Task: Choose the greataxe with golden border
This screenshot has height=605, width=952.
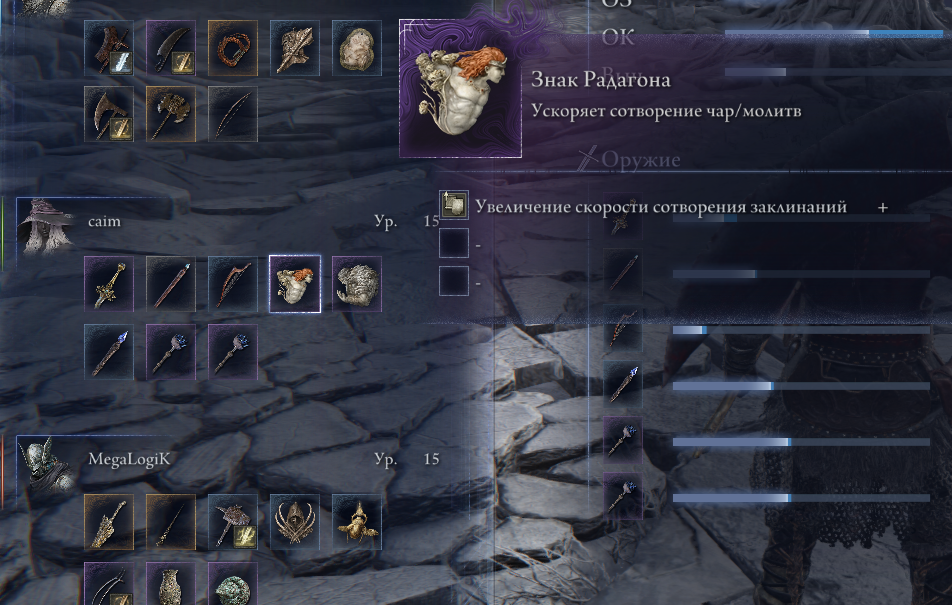Action: (171, 114)
